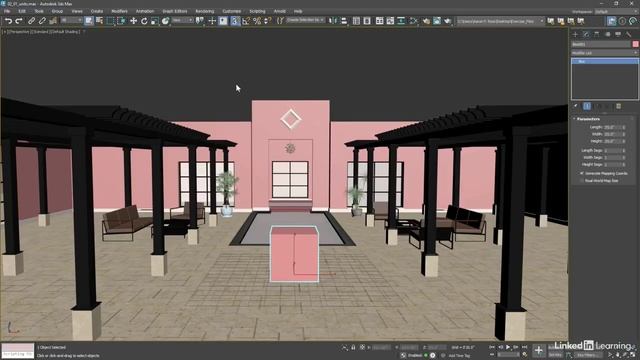Collapse the Parameters rollout

click(x=588, y=119)
